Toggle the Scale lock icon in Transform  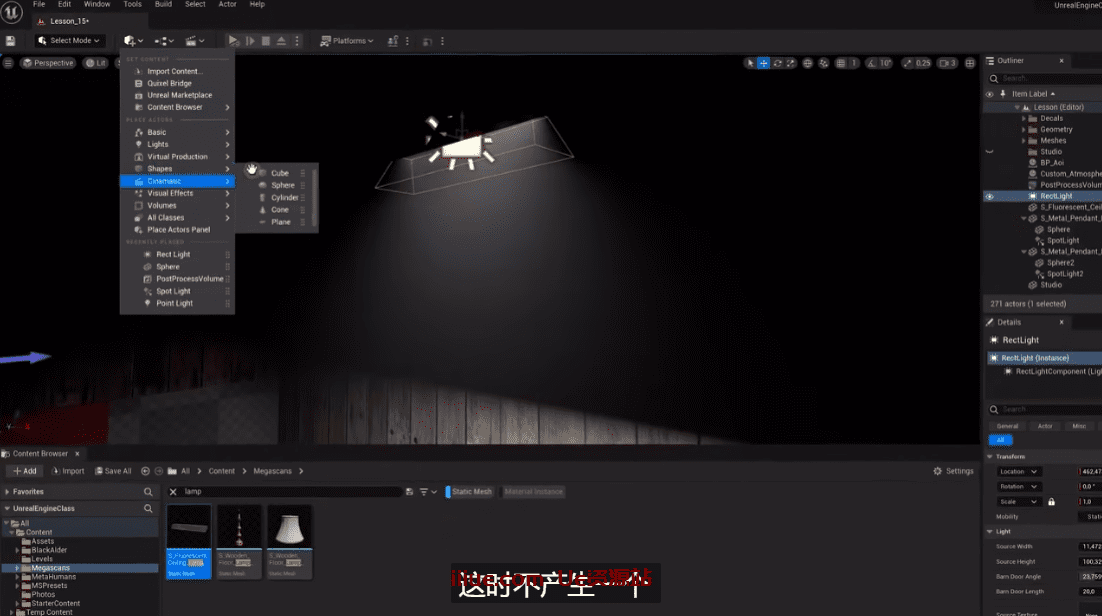[x=1051, y=502]
